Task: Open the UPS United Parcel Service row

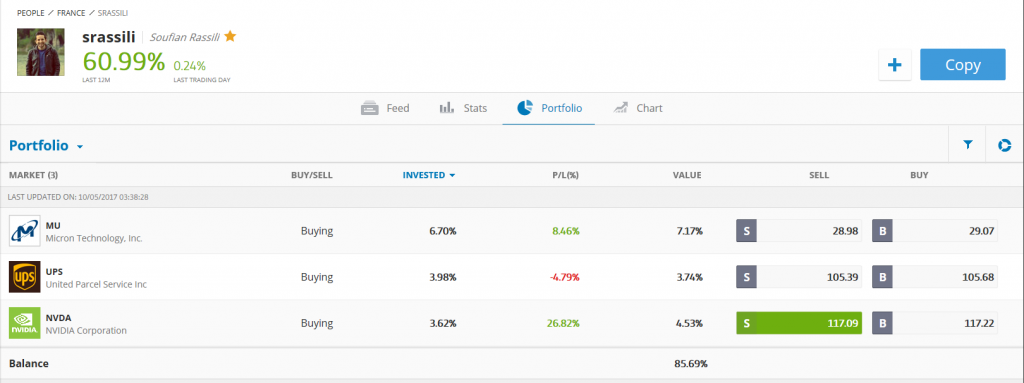Action: pyautogui.click(x=512, y=277)
